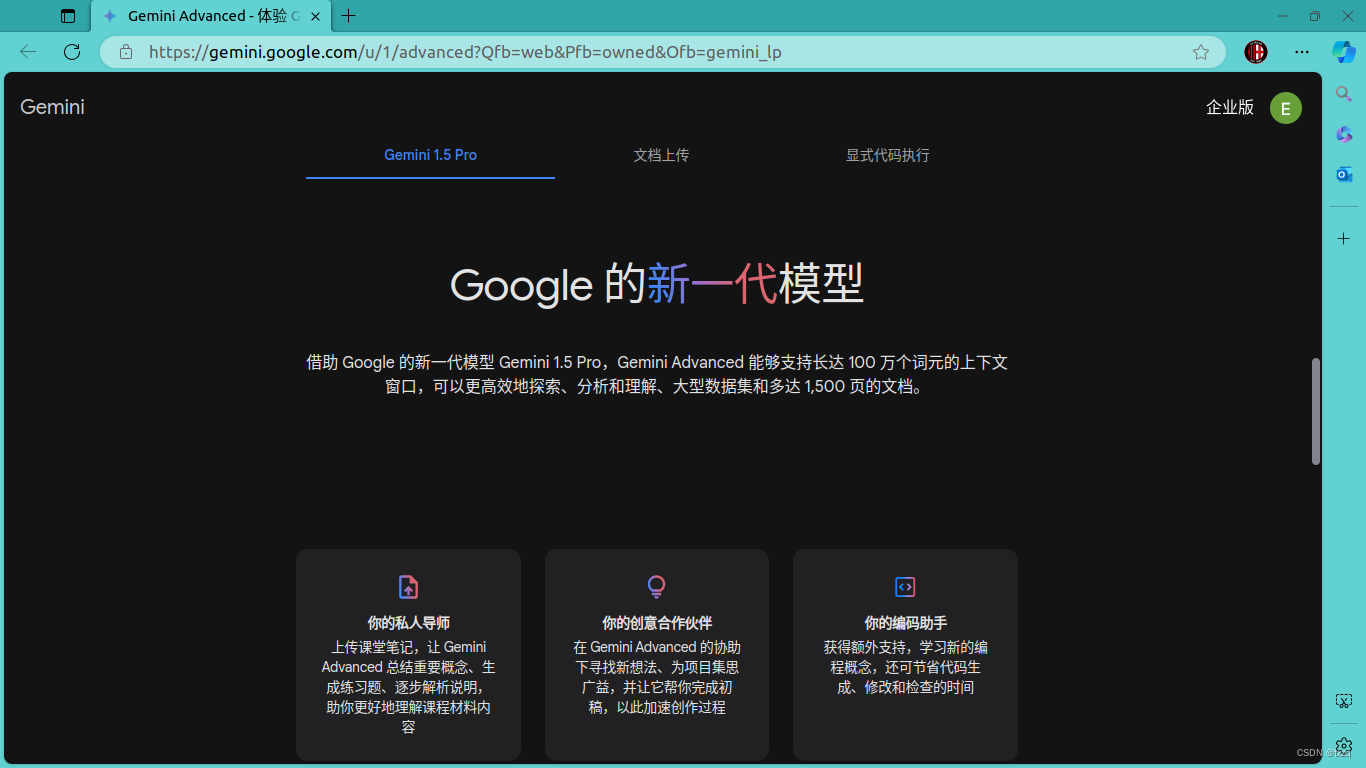Switch to the Gemini 1.5 Pro tab

pyautogui.click(x=430, y=155)
